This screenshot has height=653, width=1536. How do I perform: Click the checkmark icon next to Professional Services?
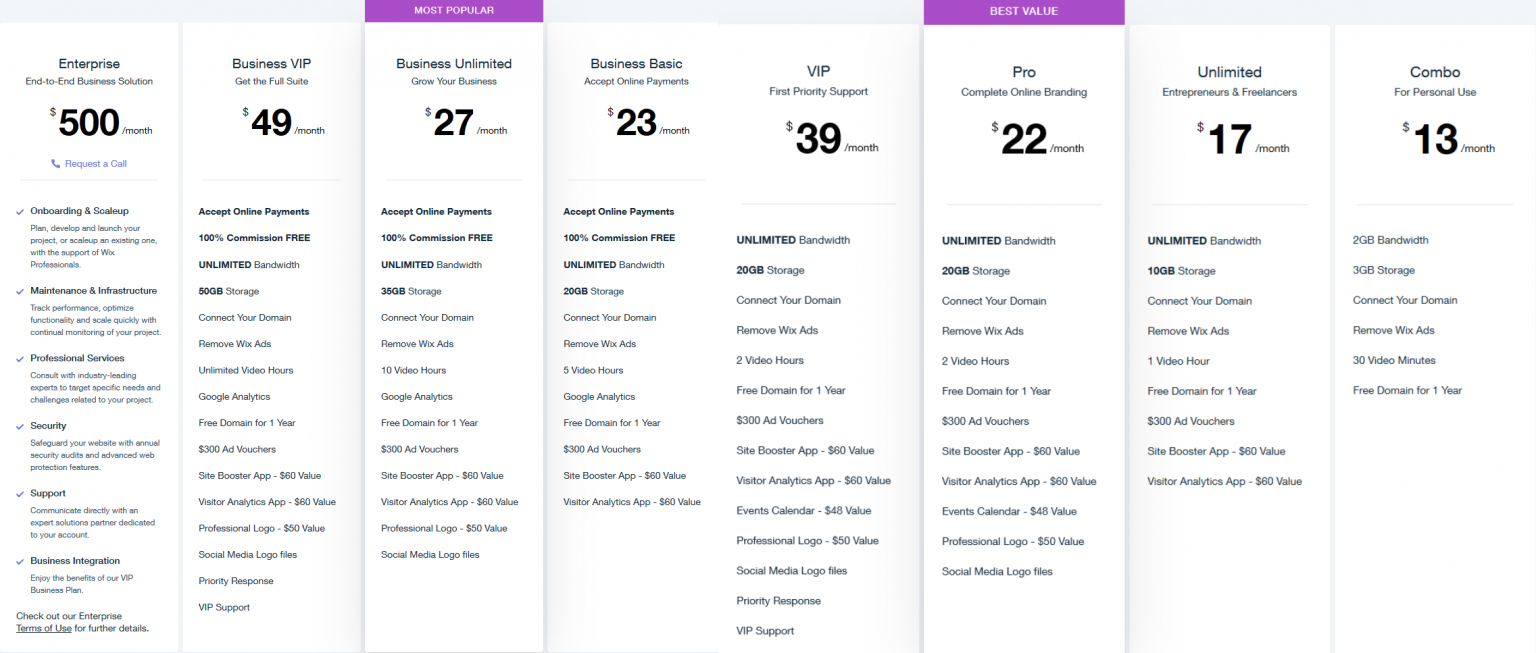pos(20,358)
